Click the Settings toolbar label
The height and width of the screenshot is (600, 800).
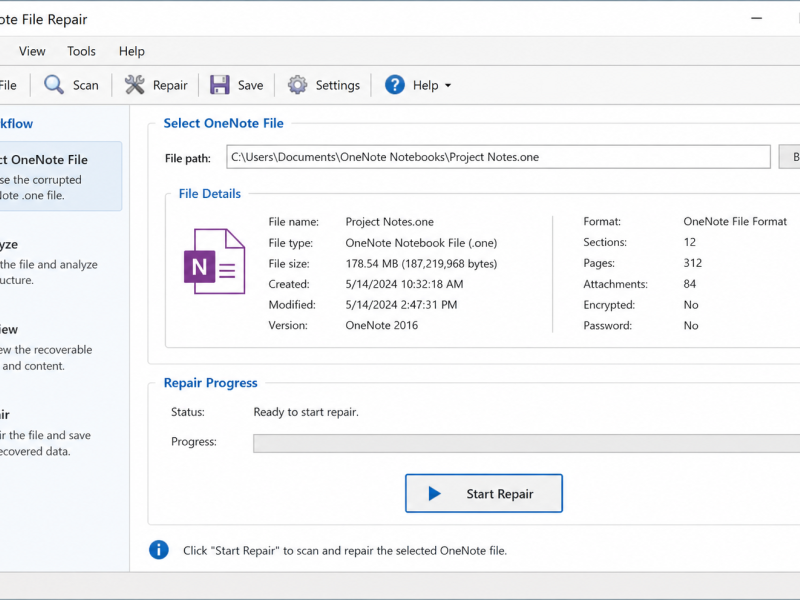[338, 85]
